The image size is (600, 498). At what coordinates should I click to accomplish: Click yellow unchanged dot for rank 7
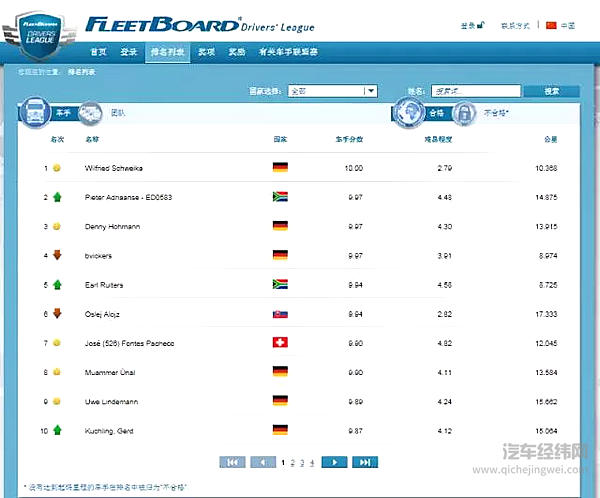[57, 343]
